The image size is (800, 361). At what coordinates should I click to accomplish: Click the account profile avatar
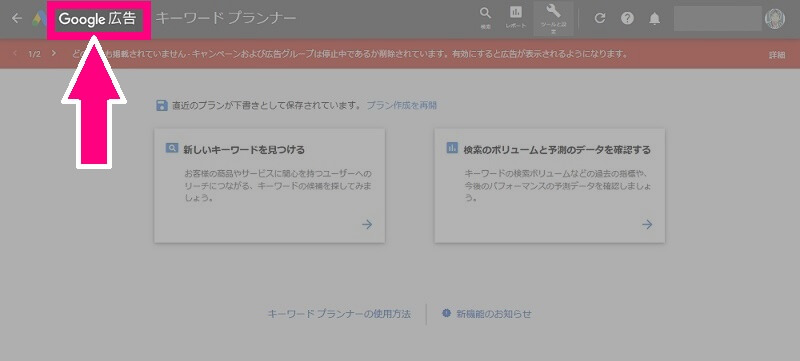[x=775, y=18]
